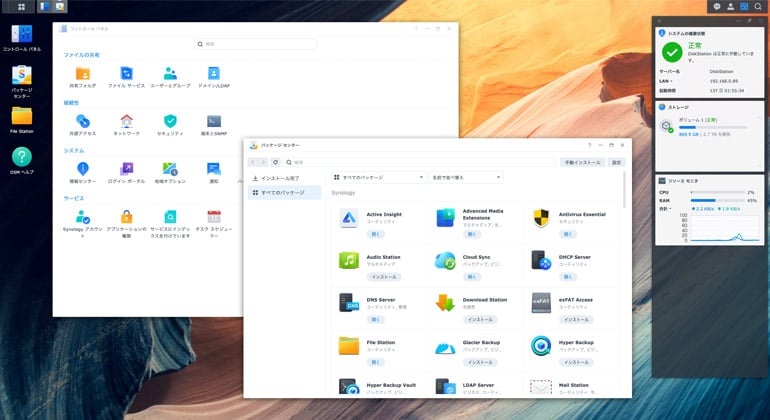Image resolution: width=770 pixels, height=420 pixels.
Task: Open the DSM main menu grid
Action: pyautogui.click(x=21, y=6)
